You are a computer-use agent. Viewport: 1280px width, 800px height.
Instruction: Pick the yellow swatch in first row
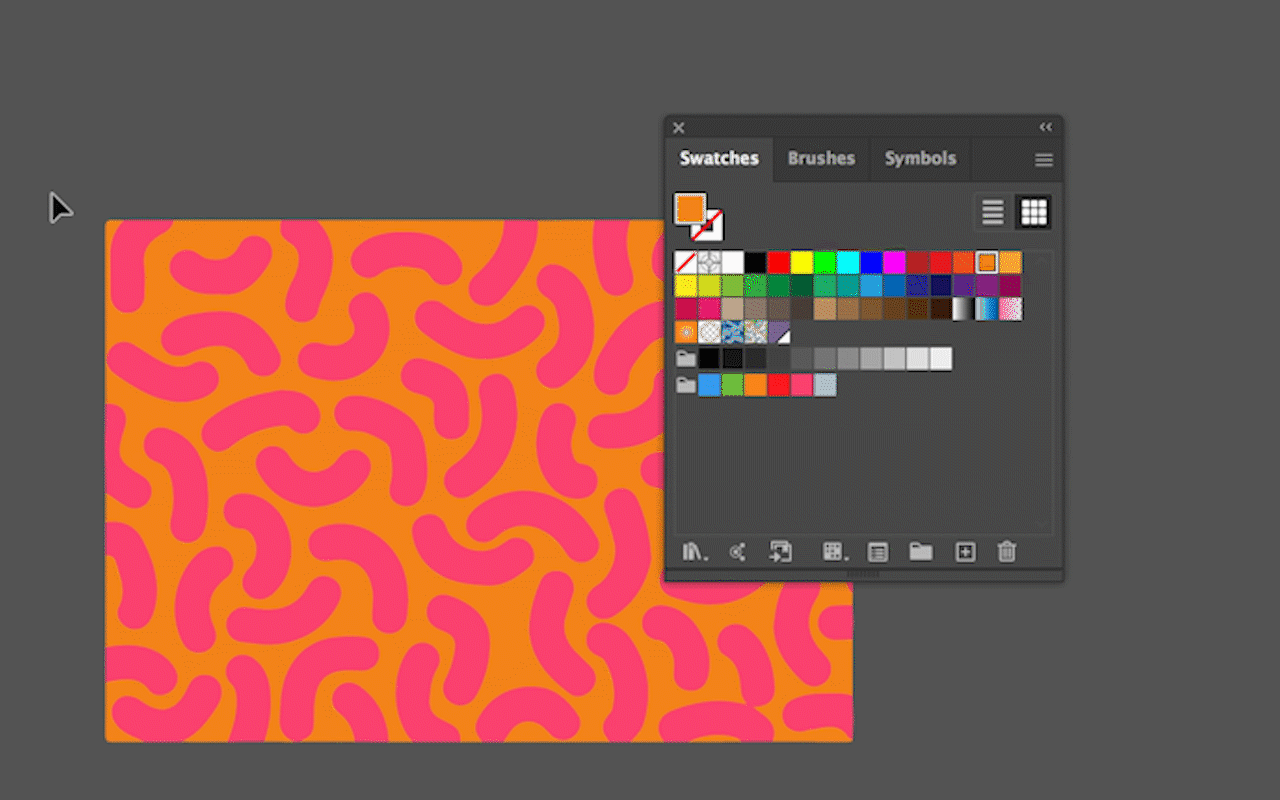(x=802, y=263)
